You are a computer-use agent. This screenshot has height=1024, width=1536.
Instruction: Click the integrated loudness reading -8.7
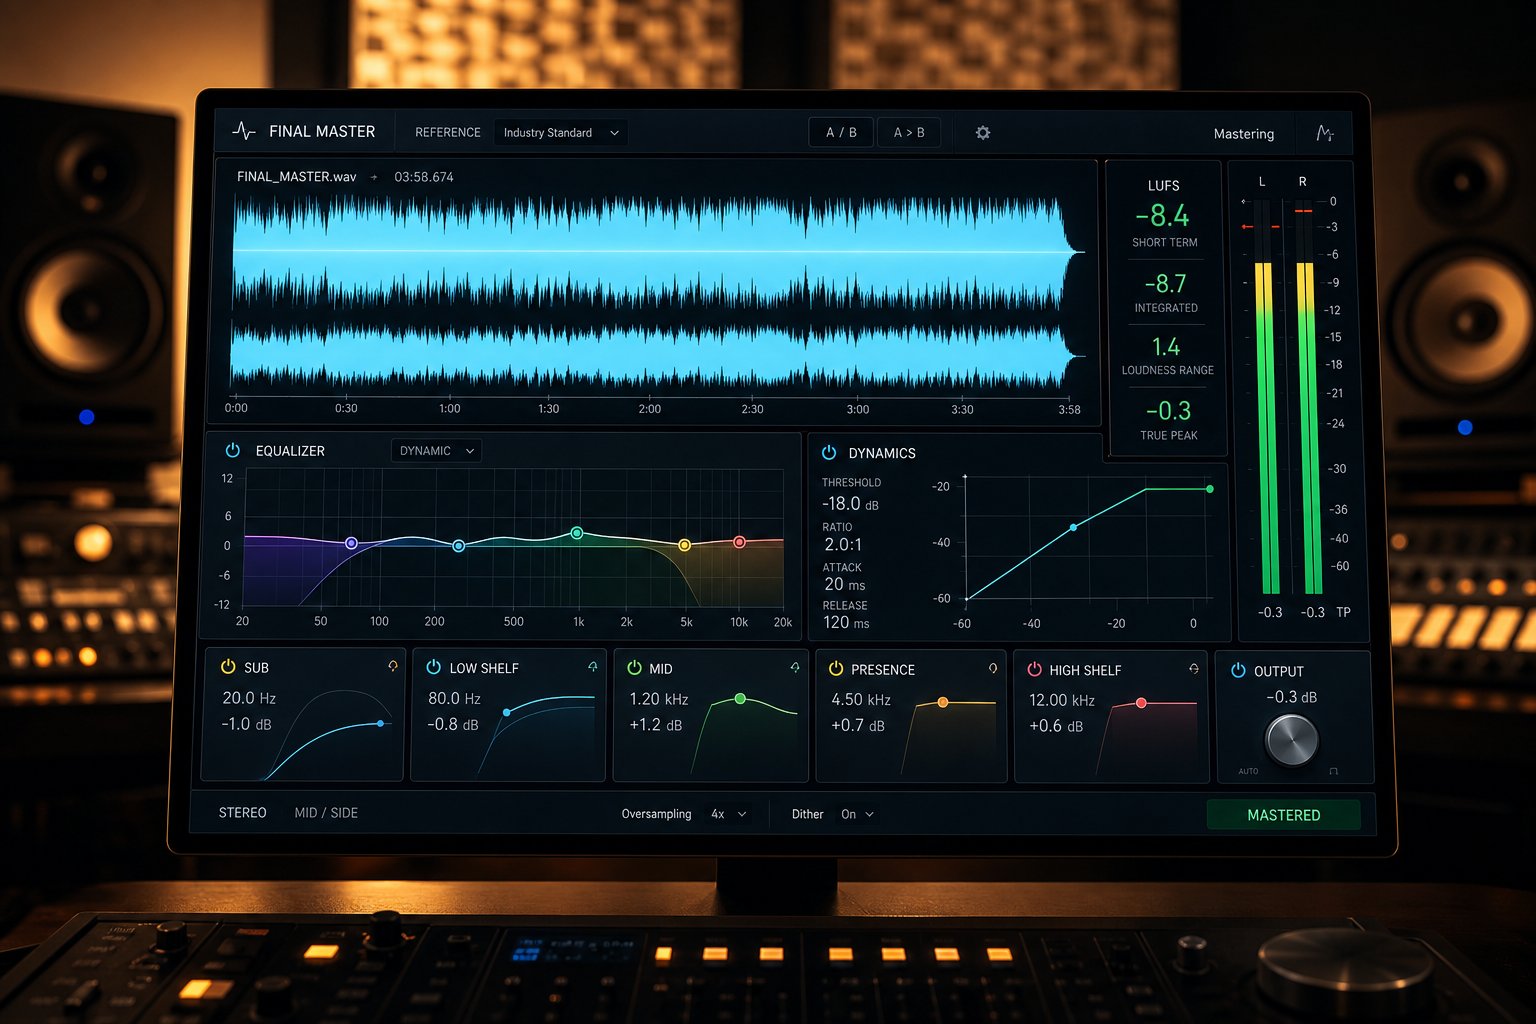(x=1166, y=283)
